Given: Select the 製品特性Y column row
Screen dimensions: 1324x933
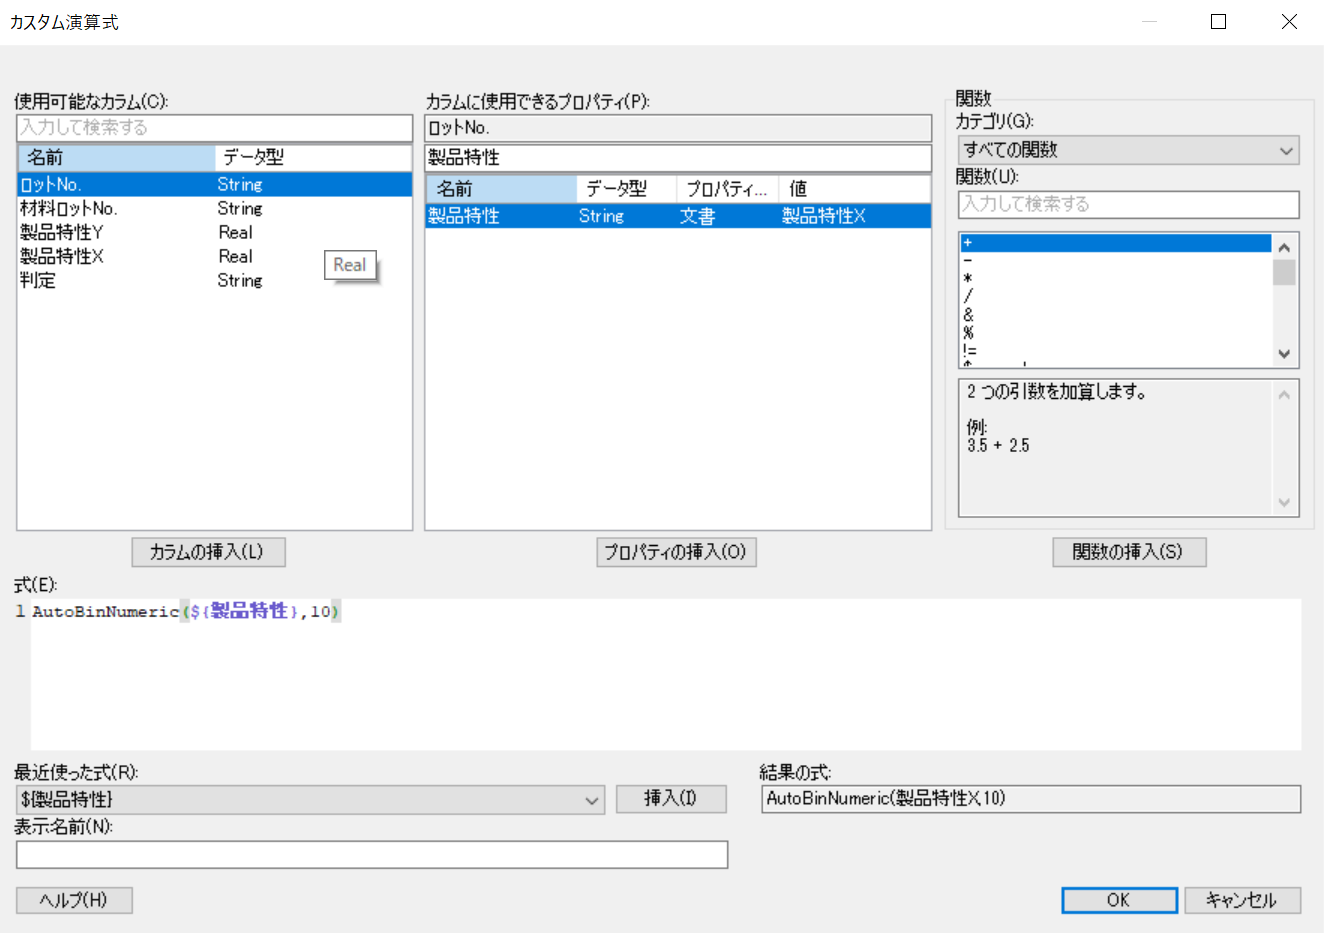Looking at the screenshot, I should (214, 232).
